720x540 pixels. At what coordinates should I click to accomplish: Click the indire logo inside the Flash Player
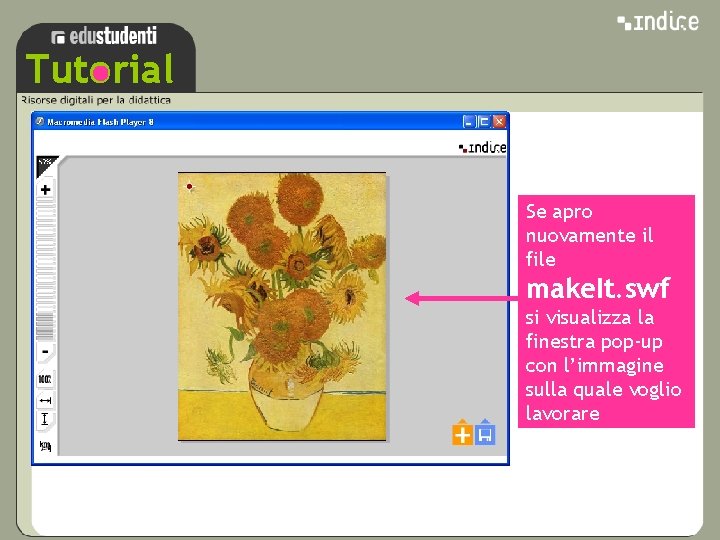pyautogui.click(x=482, y=147)
